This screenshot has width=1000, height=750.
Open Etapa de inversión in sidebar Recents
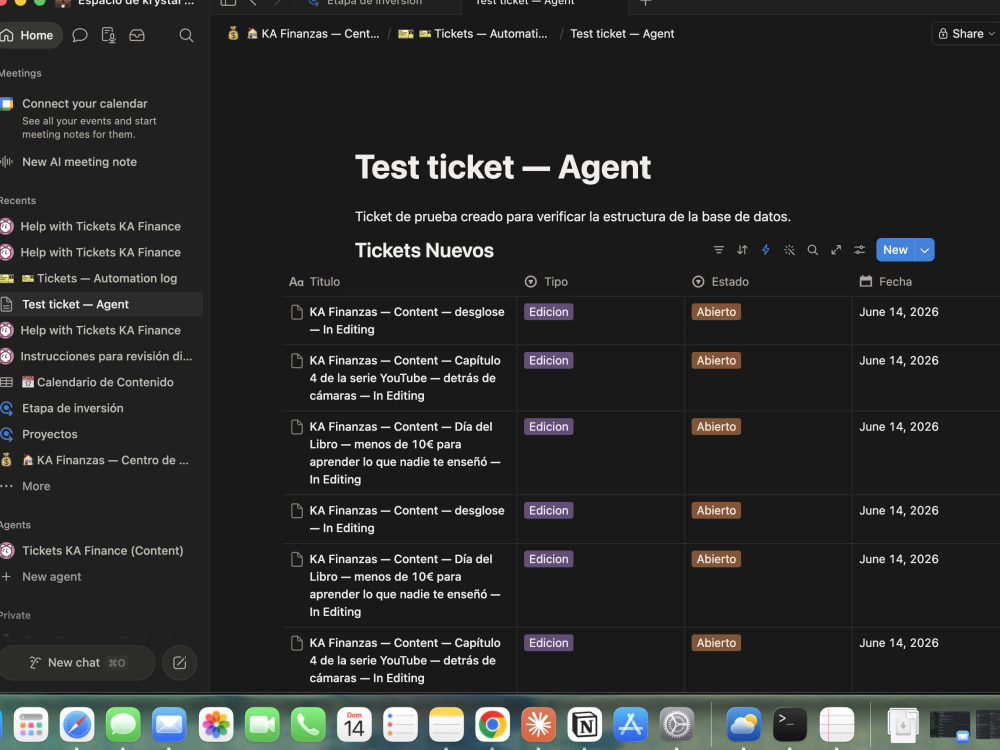pyautogui.click(x=99, y=408)
